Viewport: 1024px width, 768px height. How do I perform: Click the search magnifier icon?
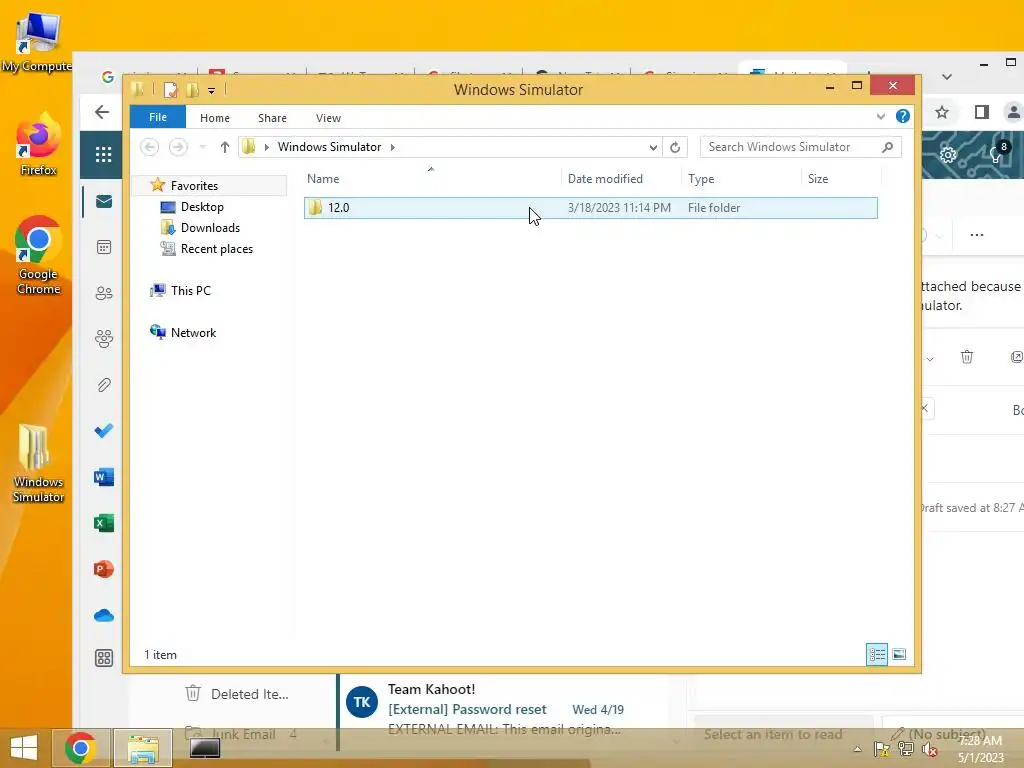[887, 147]
